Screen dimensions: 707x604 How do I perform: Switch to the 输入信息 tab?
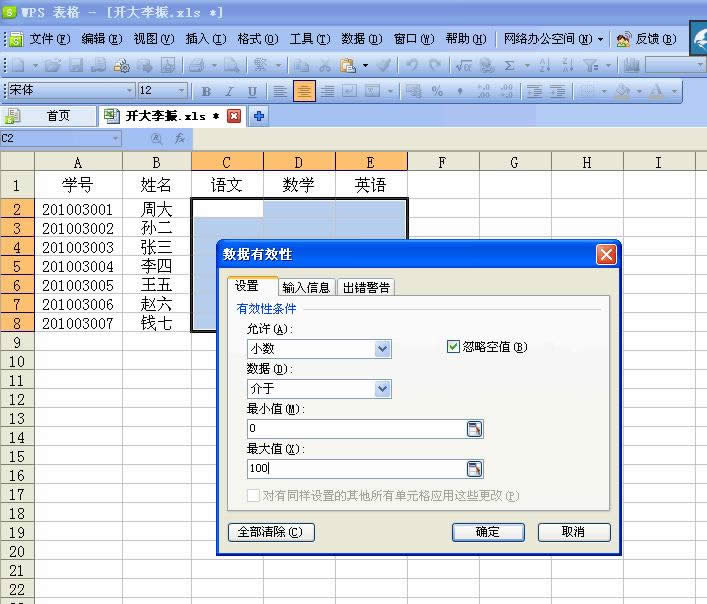click(x=307, y=287)
